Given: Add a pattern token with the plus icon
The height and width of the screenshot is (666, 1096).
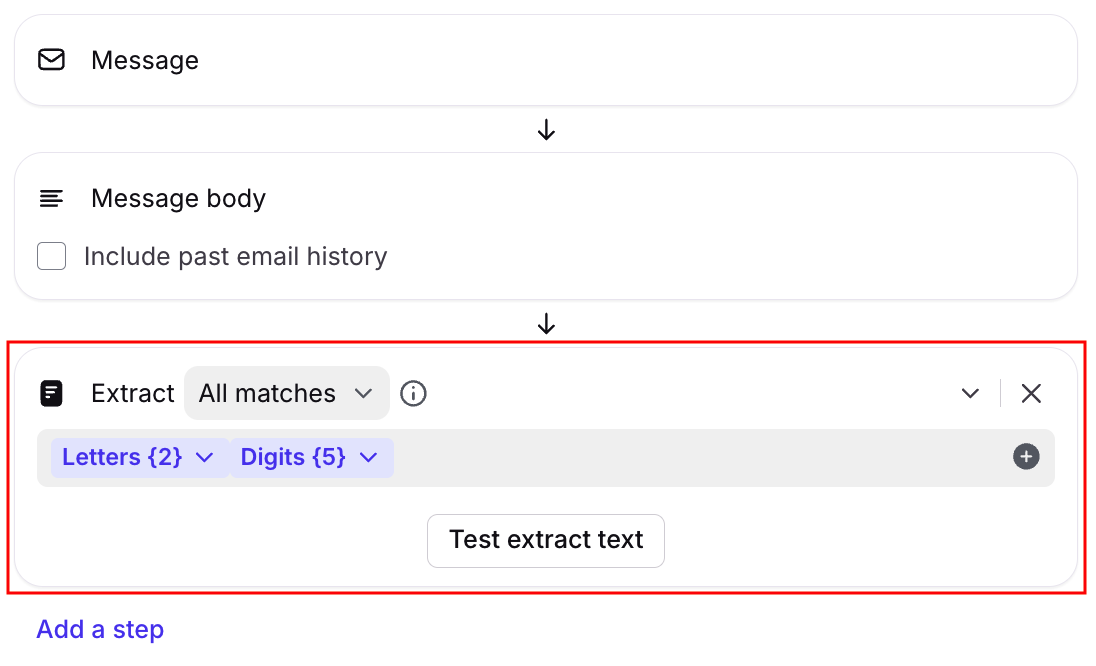Looking at the screenshot, I should pyautogui.click(x=1026, y=457).
